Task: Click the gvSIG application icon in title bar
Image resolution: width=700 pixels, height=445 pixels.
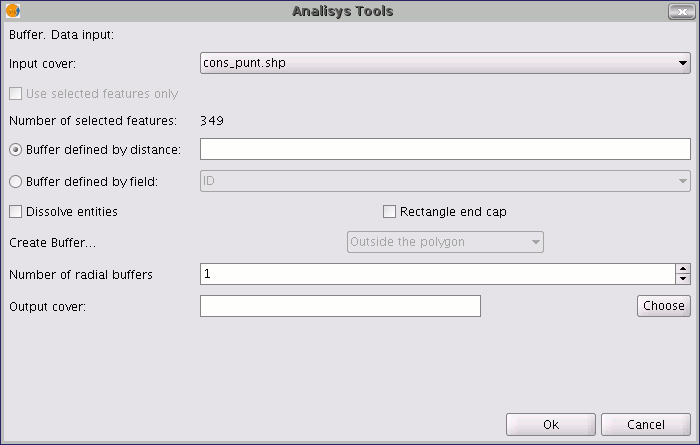Action: pos(13,11)
